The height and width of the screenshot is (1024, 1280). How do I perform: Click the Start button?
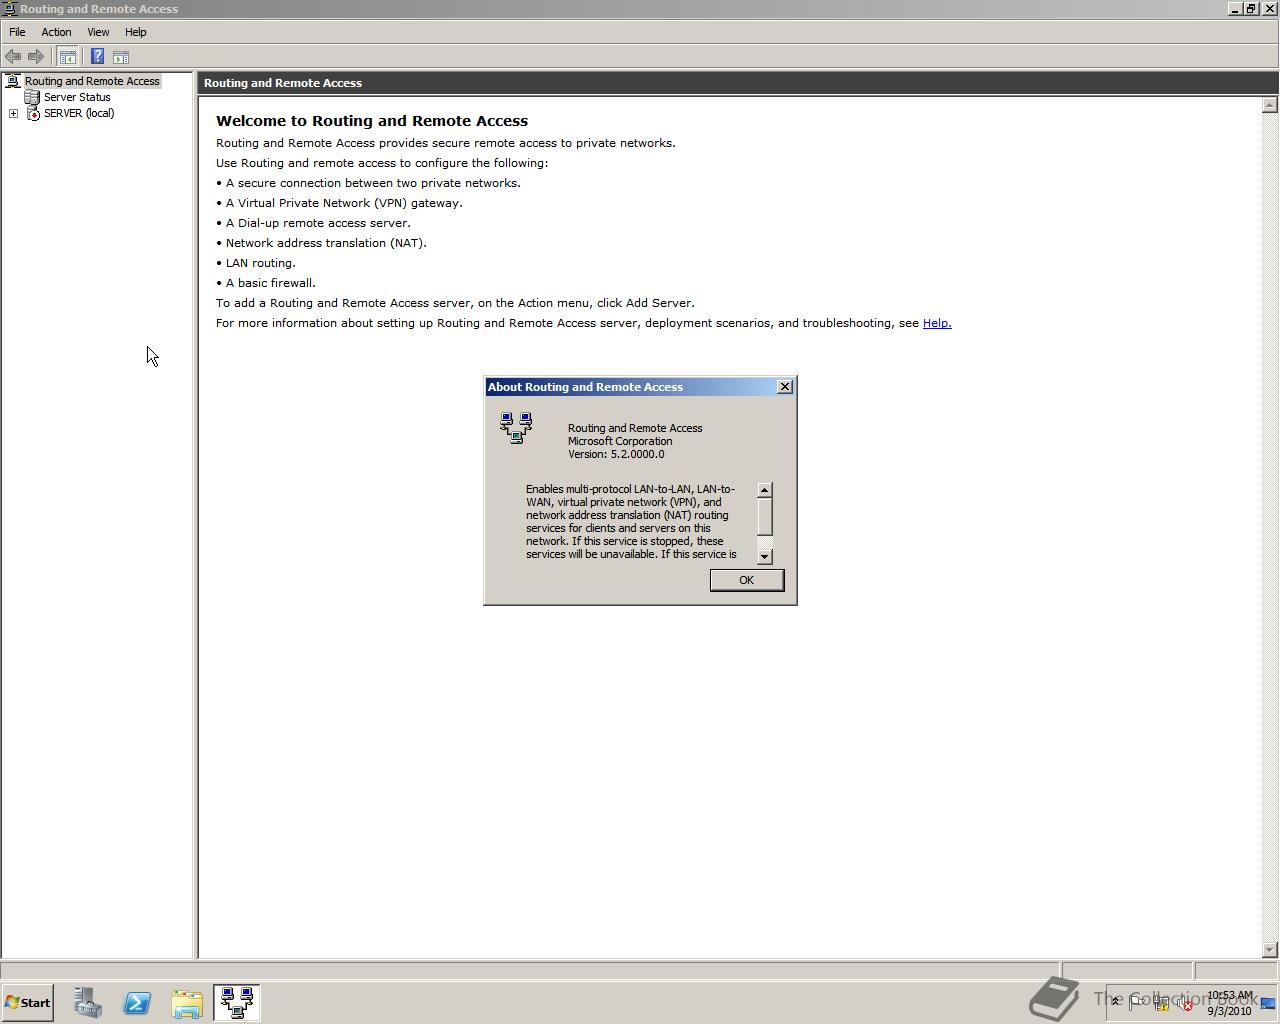tap(28, 1003)
